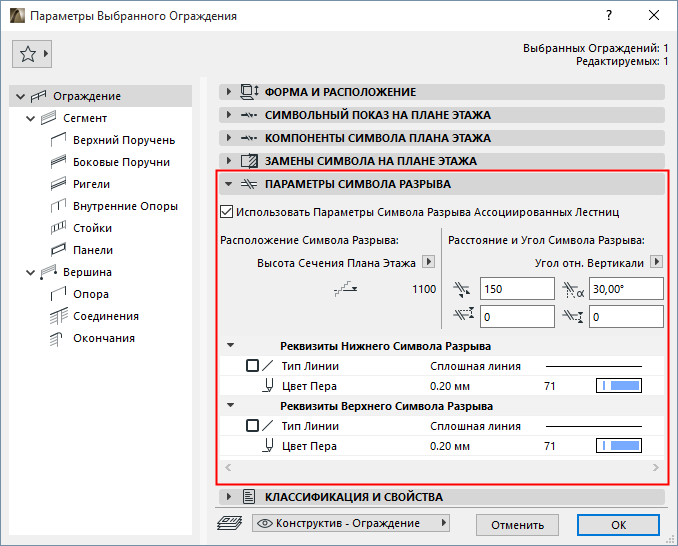Collapse Реквизиты Нижнего Символа Разрыва group
Image resolution: width=678 pixels, height=546 pixels.
230,345
